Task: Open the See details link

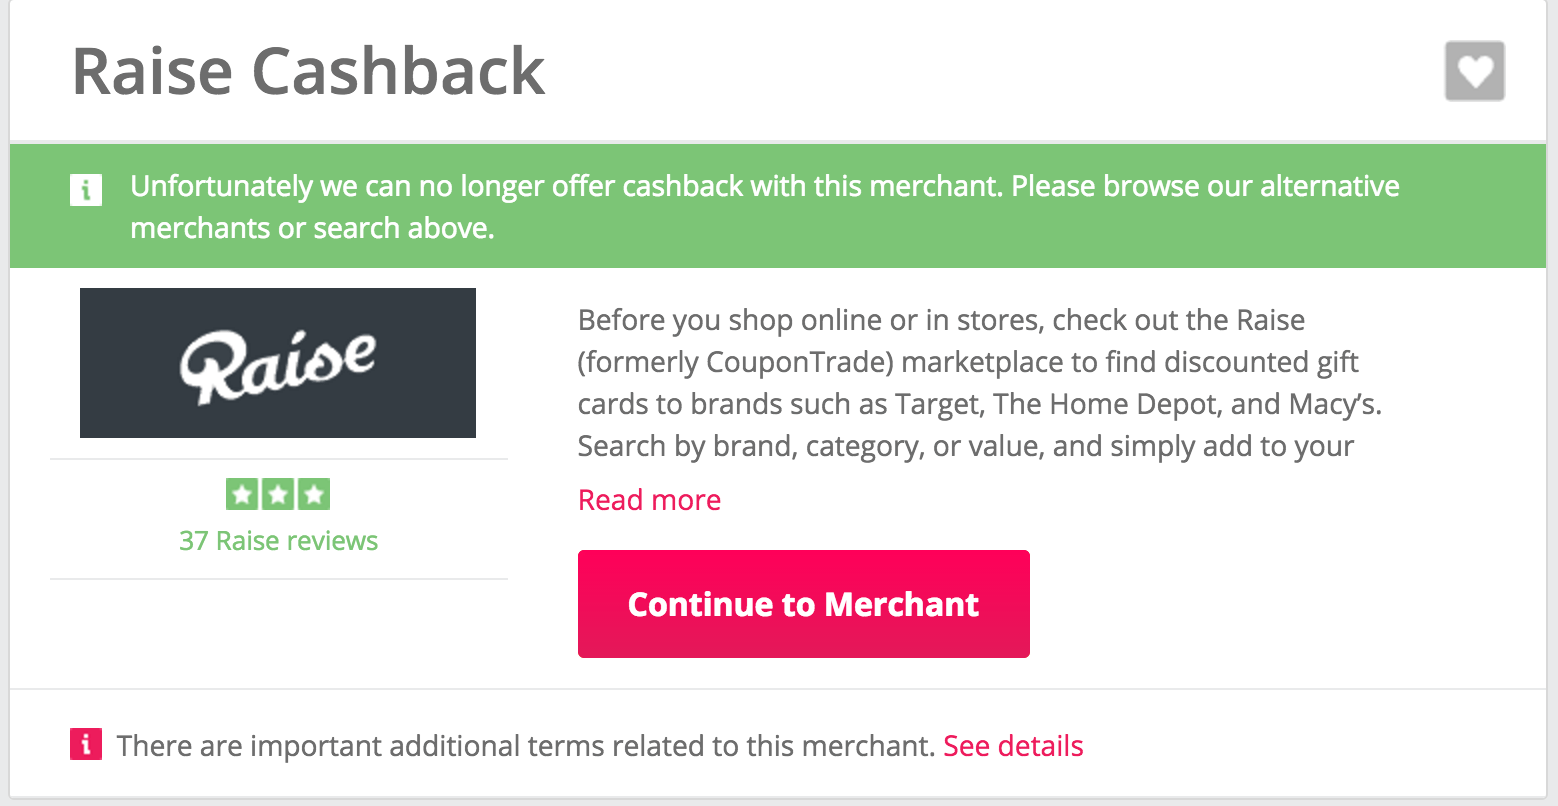Action: pos(1013,746)
